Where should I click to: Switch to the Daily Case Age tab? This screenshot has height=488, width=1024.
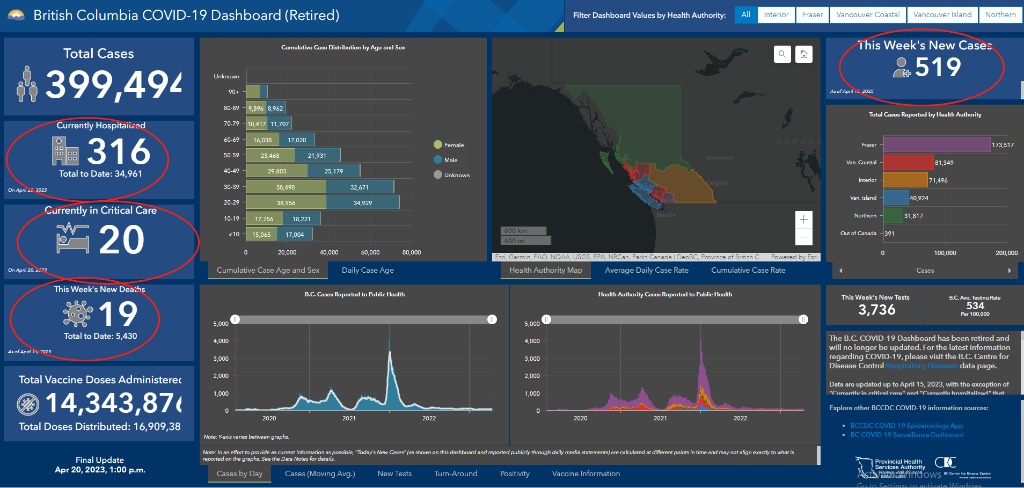coord(368,270)
